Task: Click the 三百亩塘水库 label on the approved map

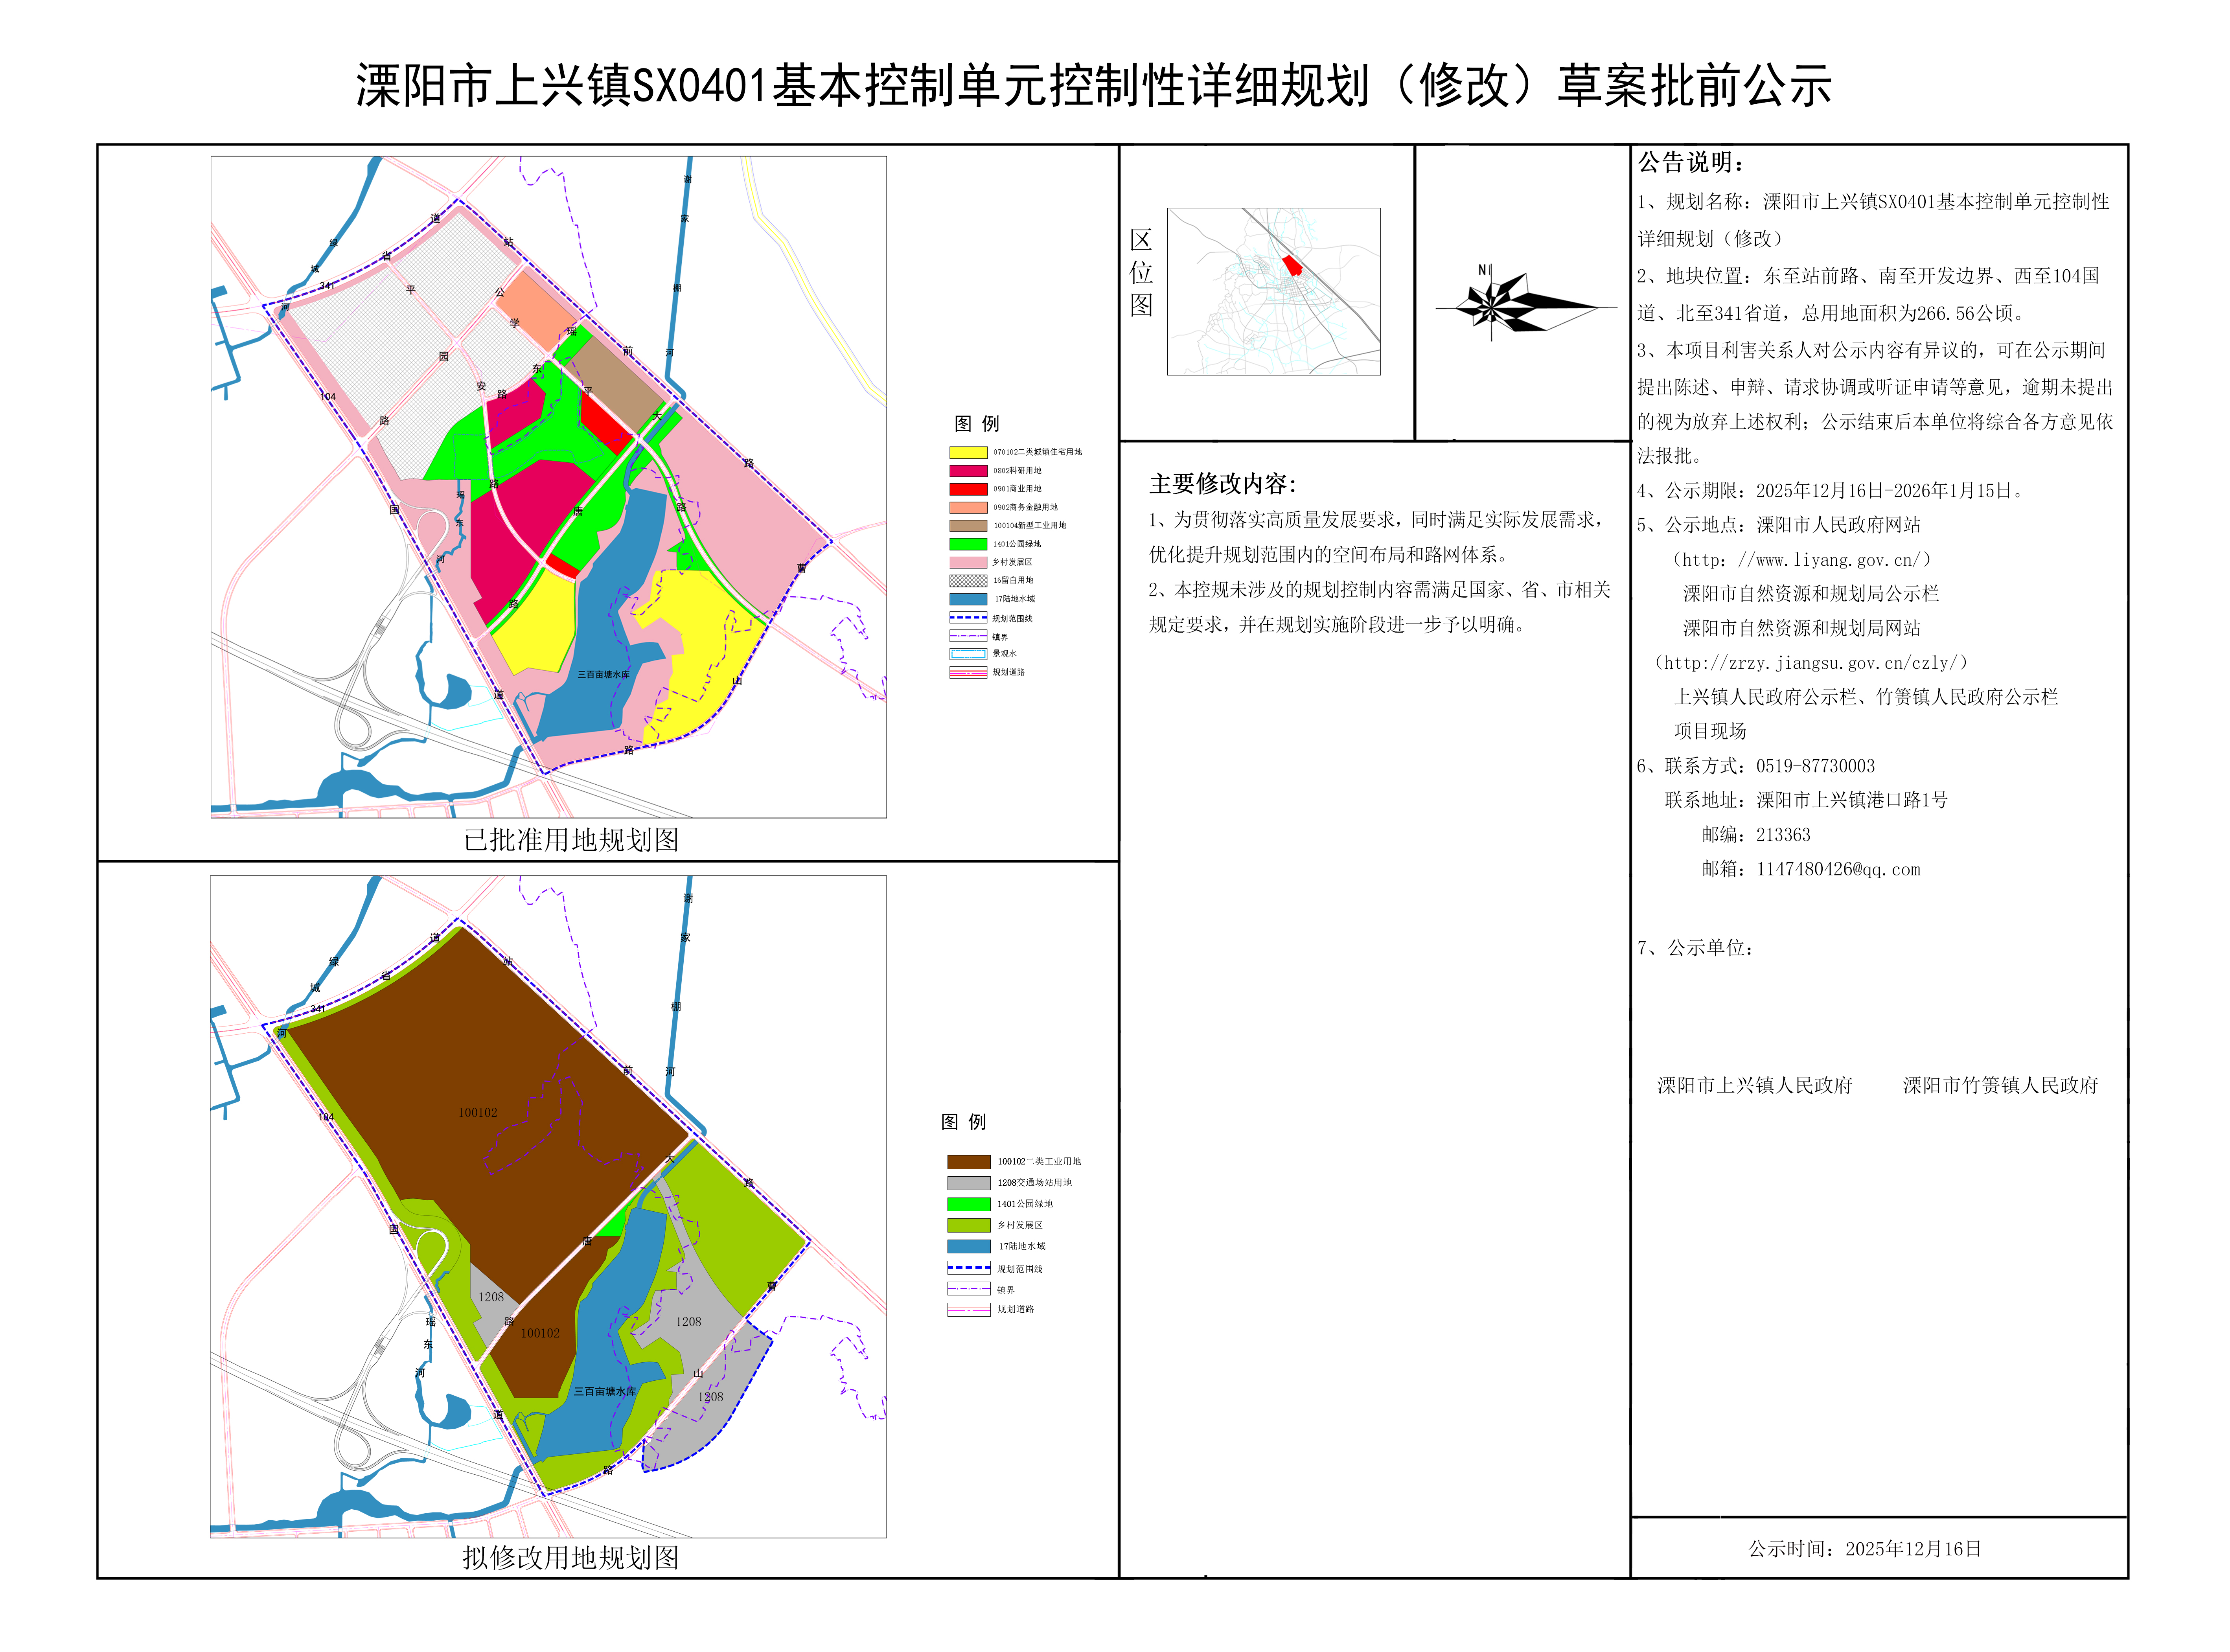Action: point(603,675)
